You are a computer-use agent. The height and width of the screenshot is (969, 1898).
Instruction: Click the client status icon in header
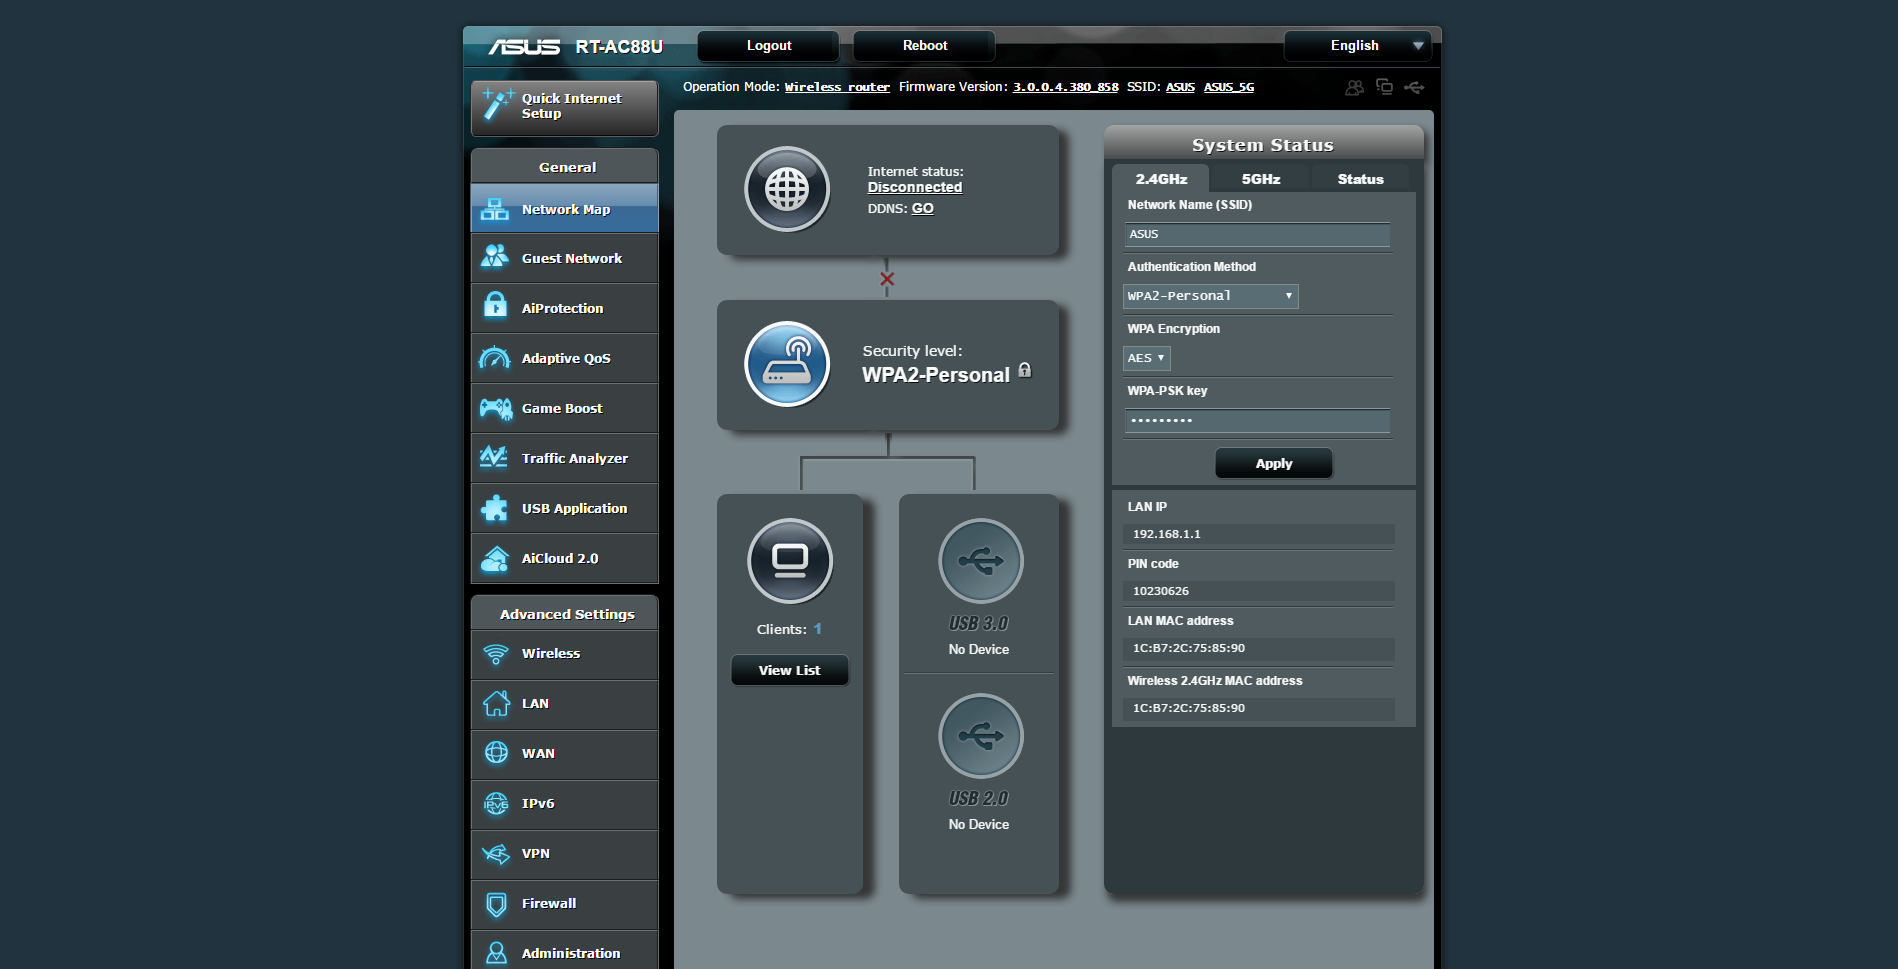pyautogui.click(x=1384, y=88)
